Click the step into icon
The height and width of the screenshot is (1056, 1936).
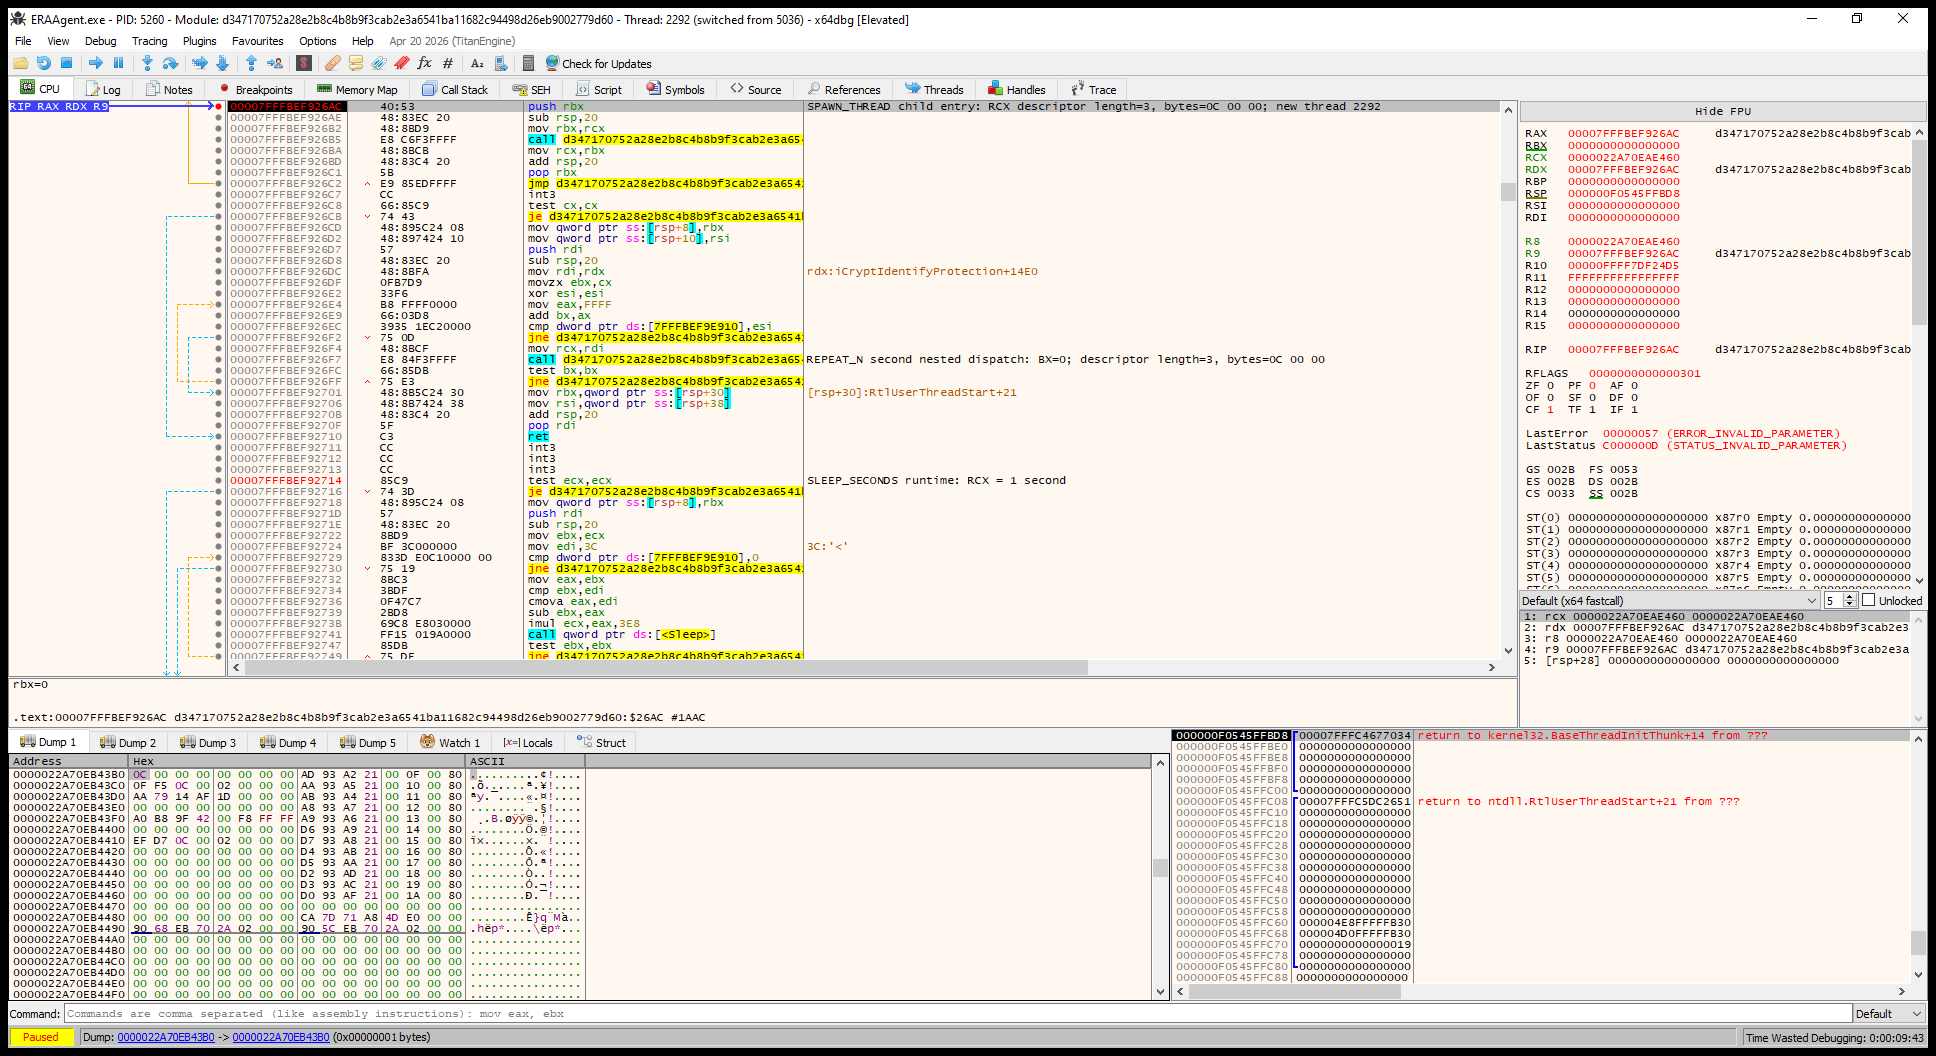tap(147, 63)
